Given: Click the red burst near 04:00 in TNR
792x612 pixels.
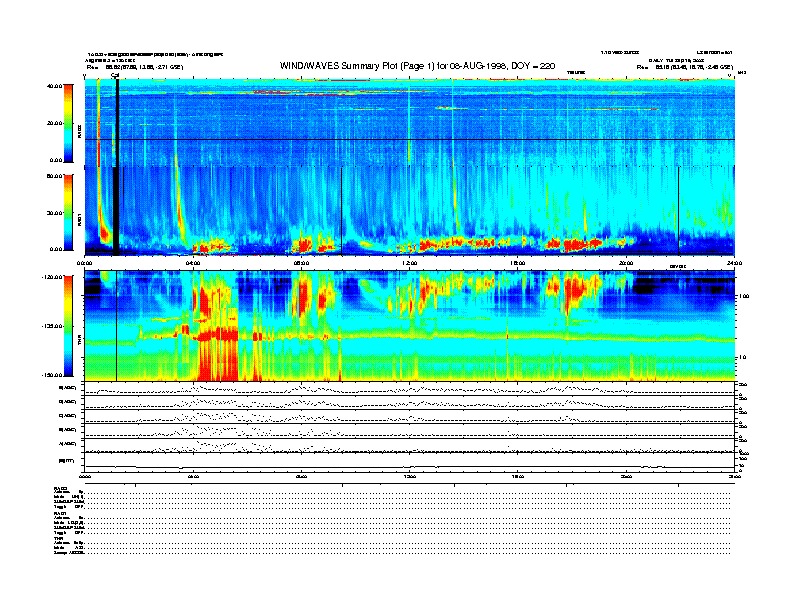Looking at the screenshot, I should 205,302.
